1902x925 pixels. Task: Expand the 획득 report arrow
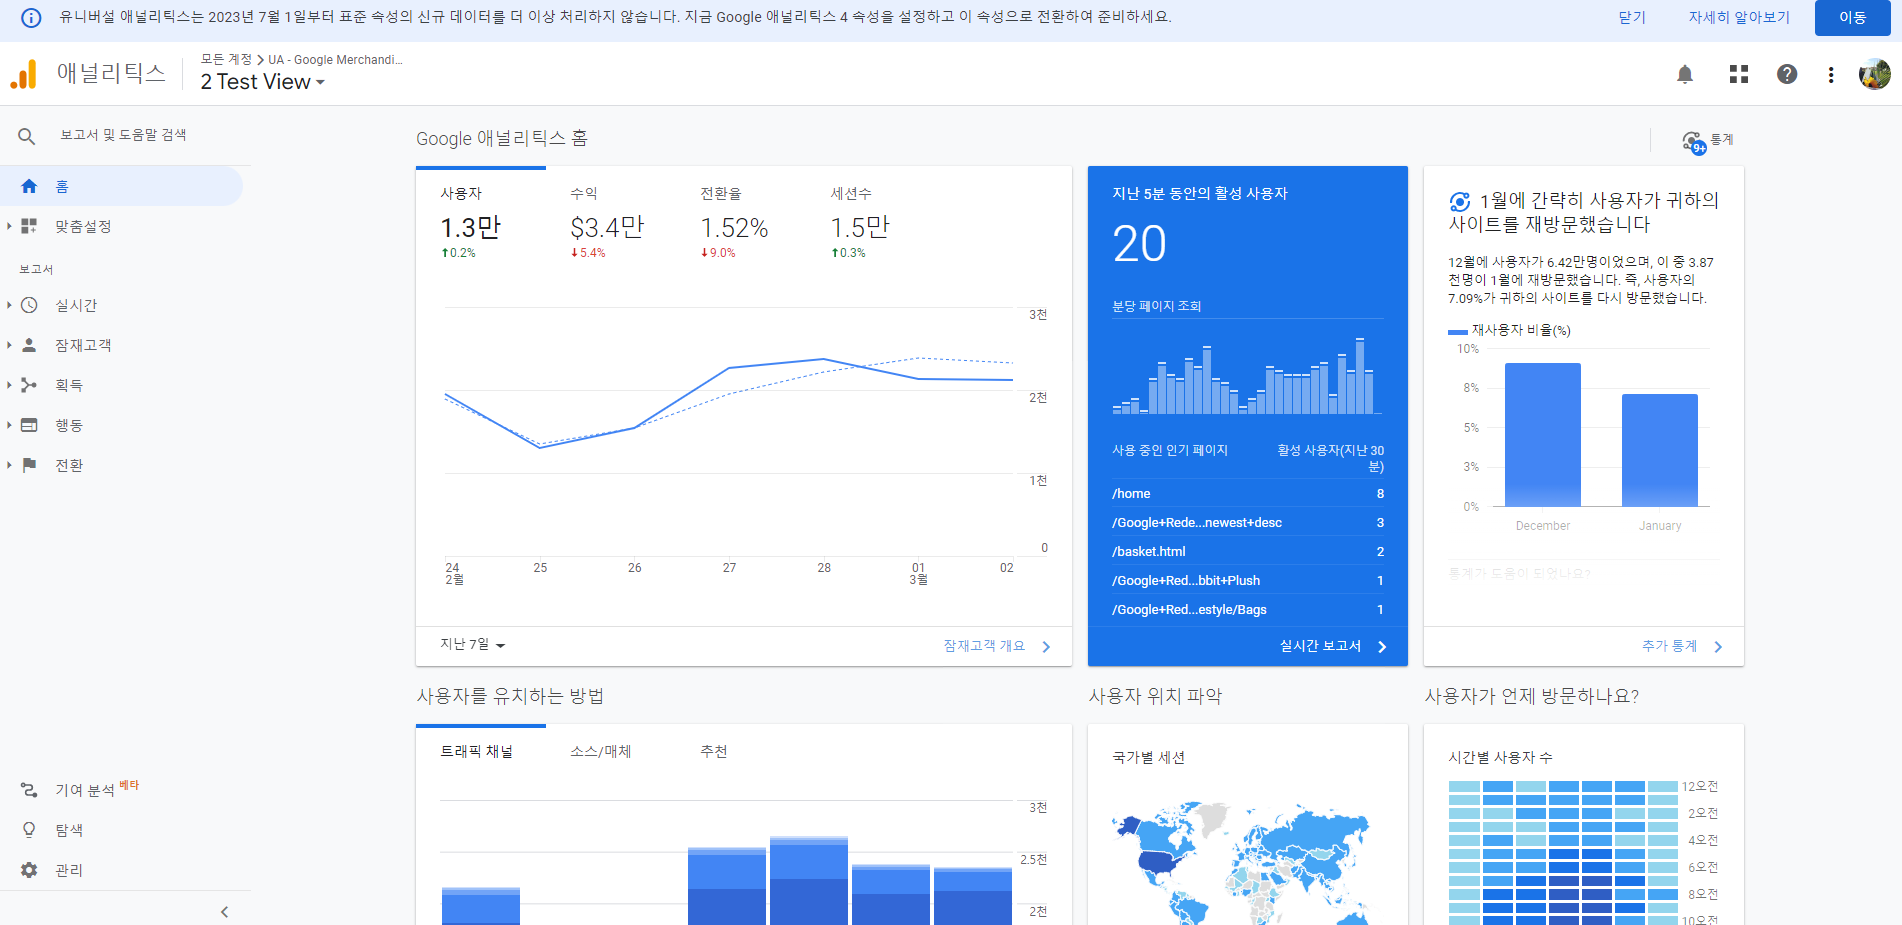pos(9,385)
